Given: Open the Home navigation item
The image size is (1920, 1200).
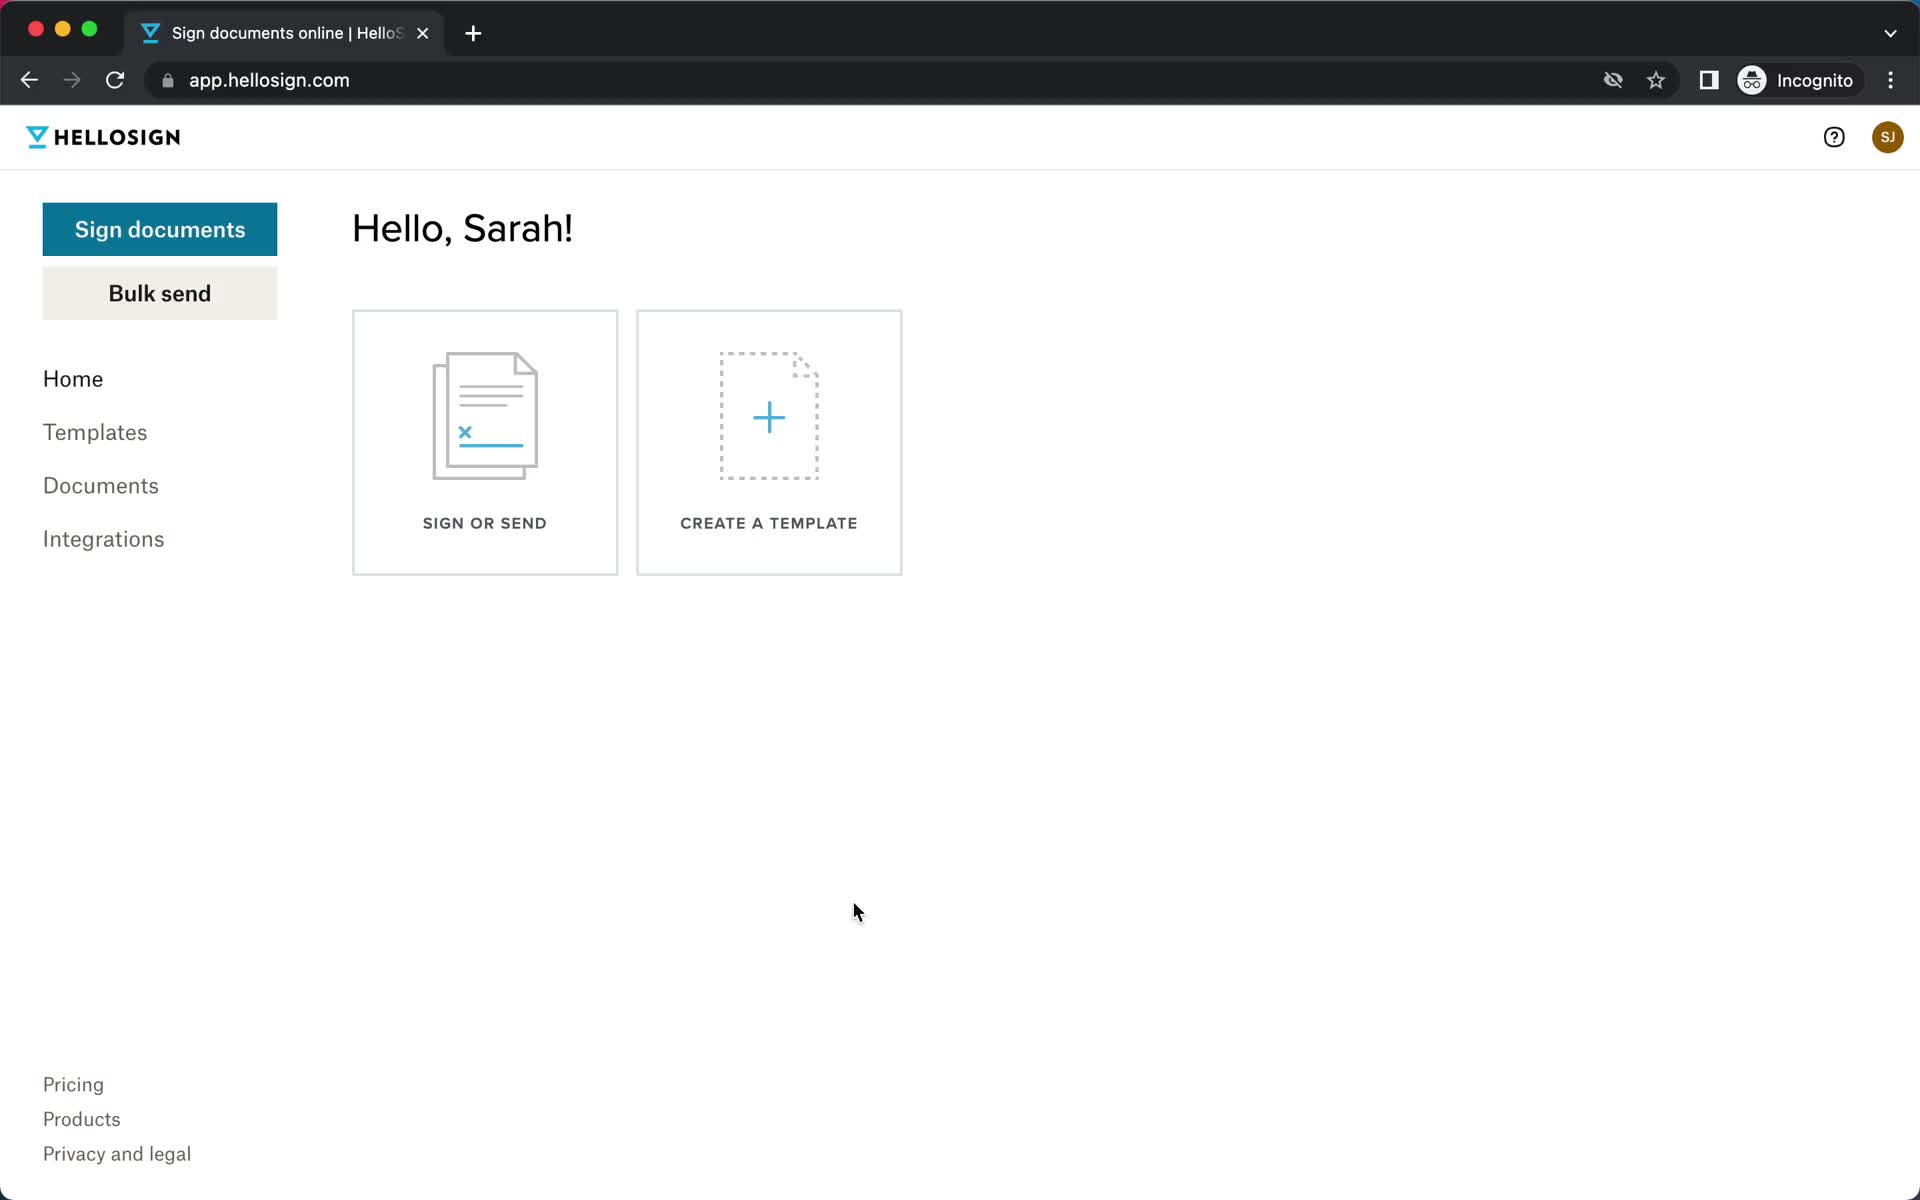Looking at the screenshot, I should click(73, 377).
